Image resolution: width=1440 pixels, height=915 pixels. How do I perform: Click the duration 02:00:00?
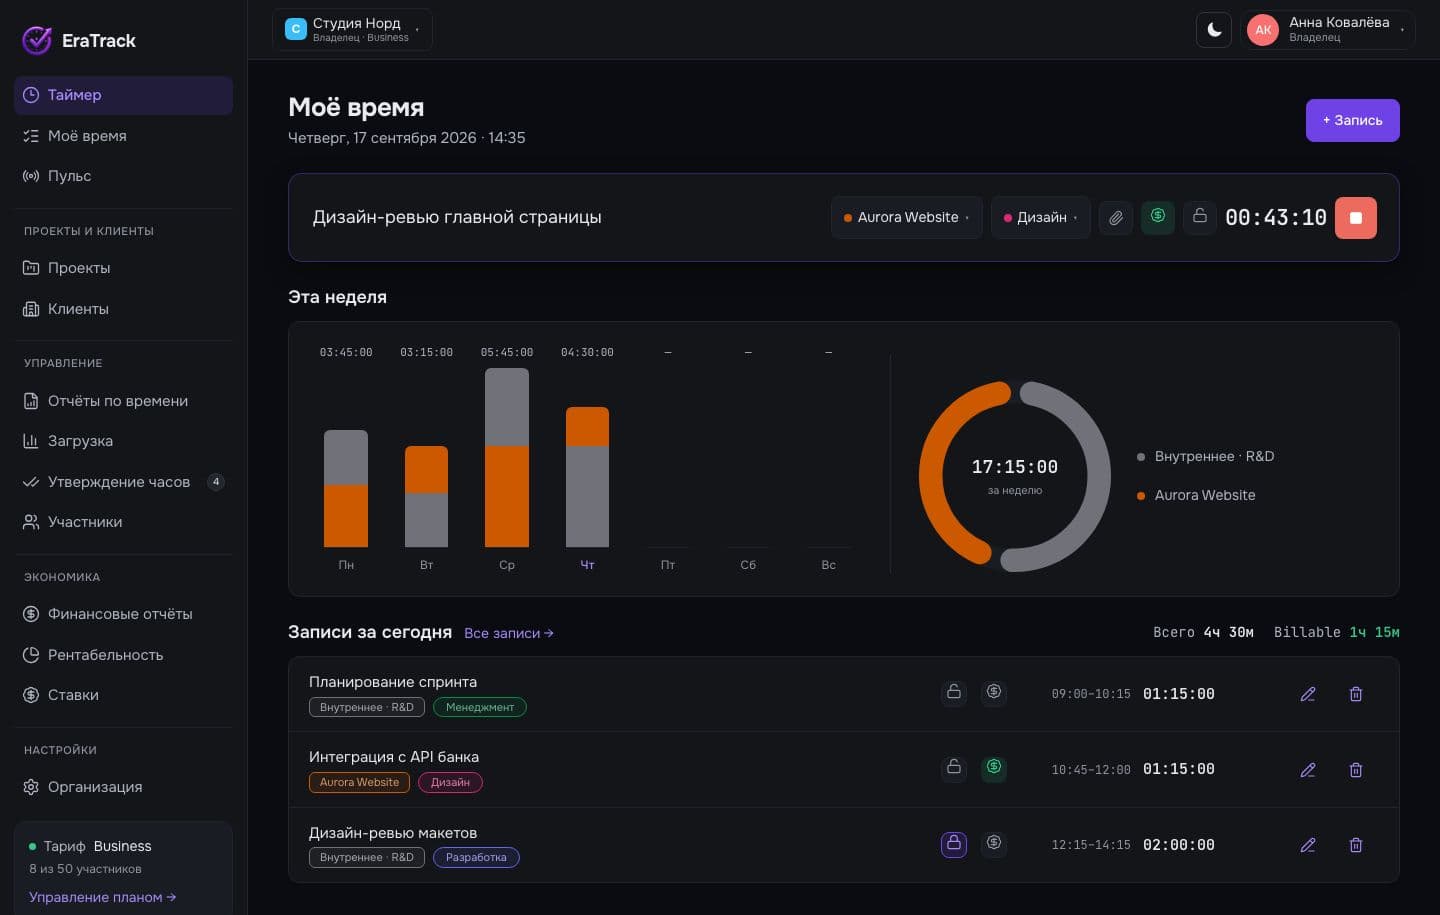click(1179, 845)
